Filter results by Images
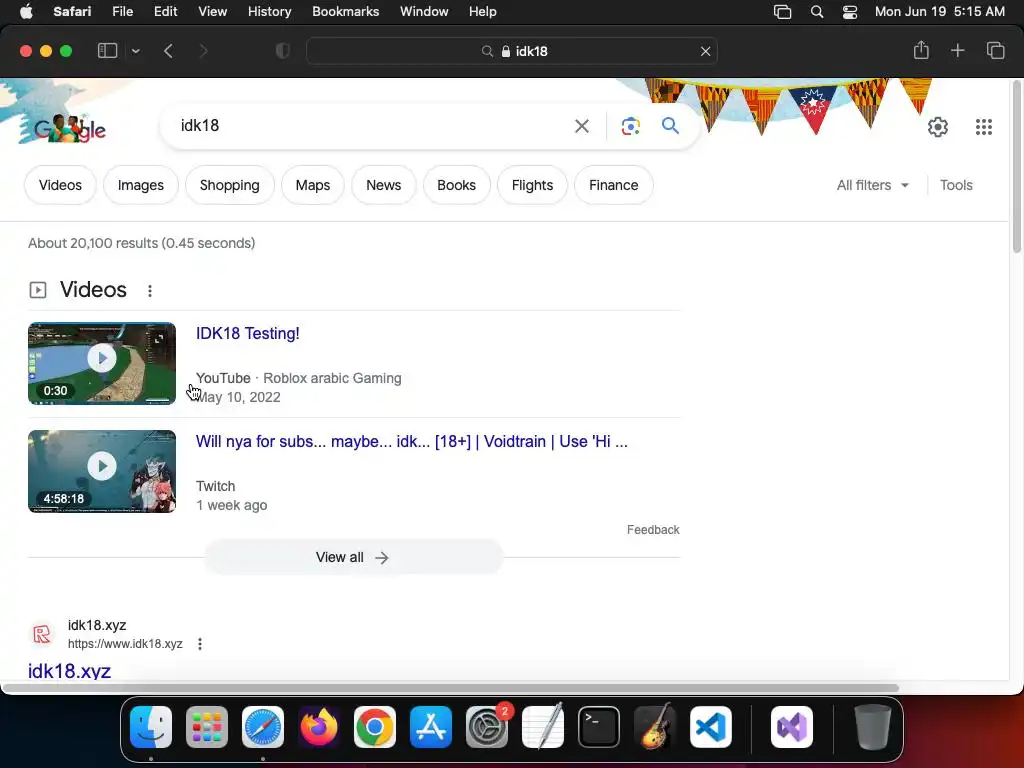The image size is (1024, 768). pyautogui.click(x=140, y=185)
